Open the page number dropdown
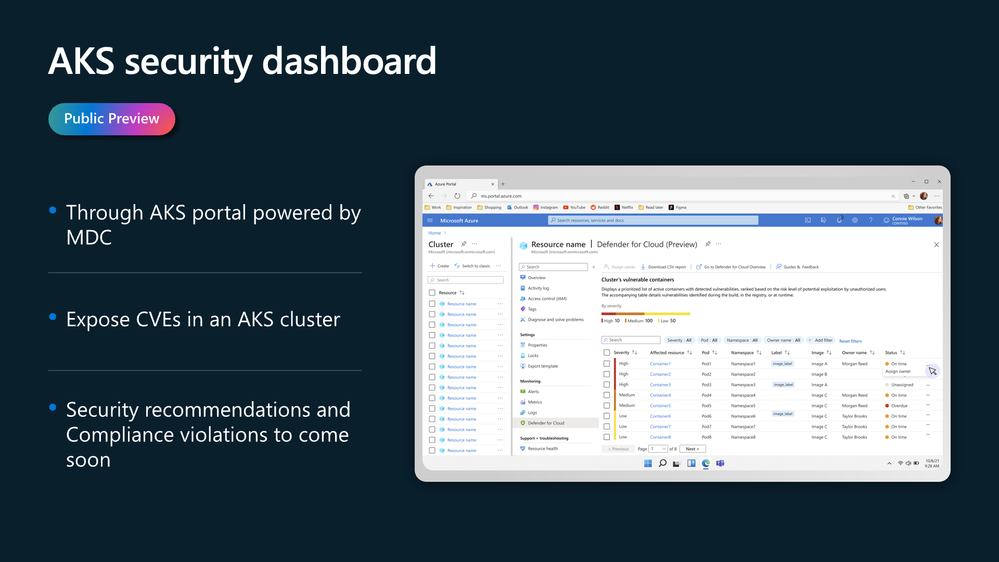Viewport: 999px width, 562px height. point(658,449)
